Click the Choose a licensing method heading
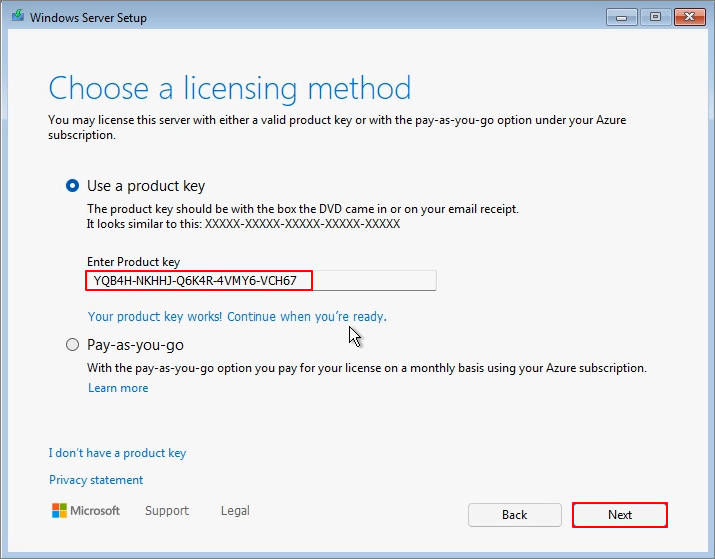This screenshot has width=715, height=559. 230,88
